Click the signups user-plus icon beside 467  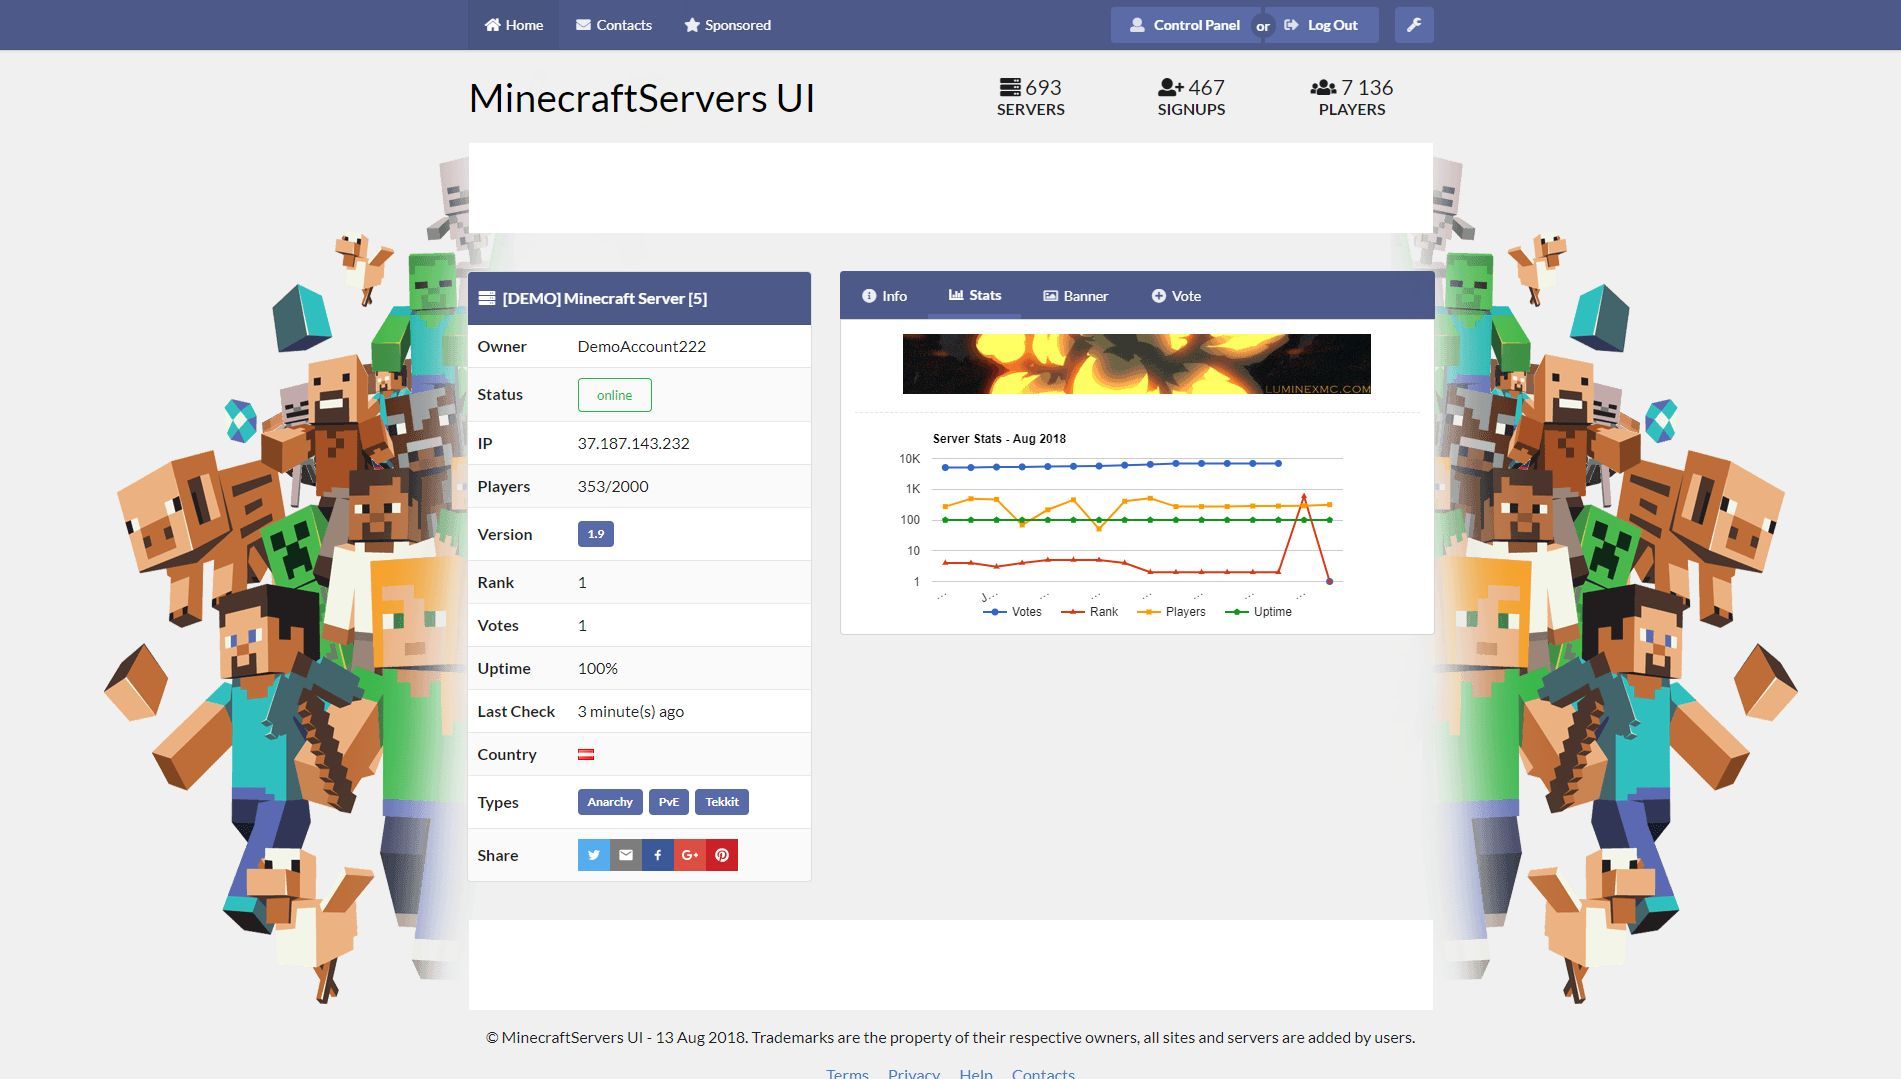pyautogui.click(x=1171, y=88)
